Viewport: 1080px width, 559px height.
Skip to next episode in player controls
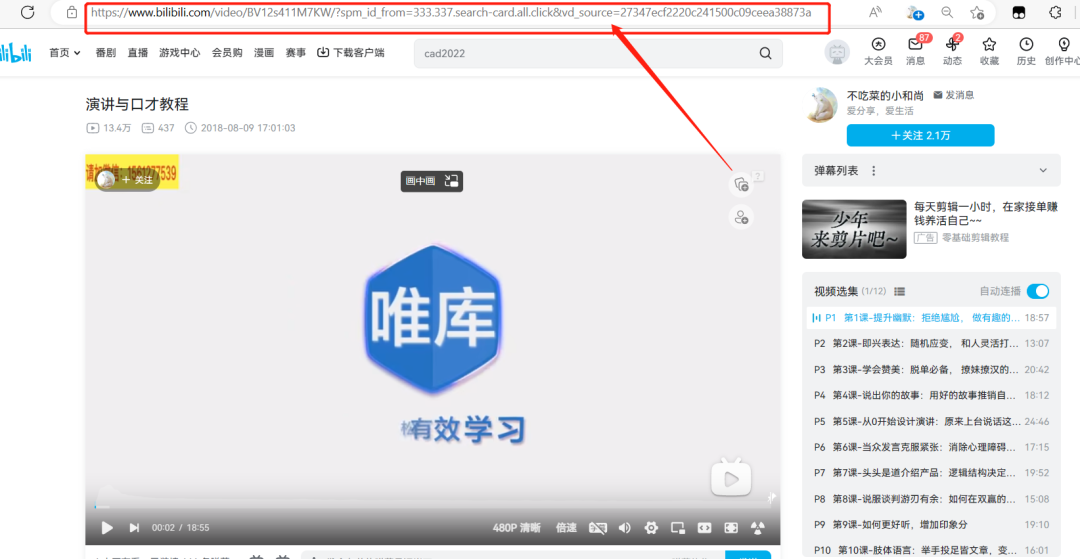[x=134, y=528]
